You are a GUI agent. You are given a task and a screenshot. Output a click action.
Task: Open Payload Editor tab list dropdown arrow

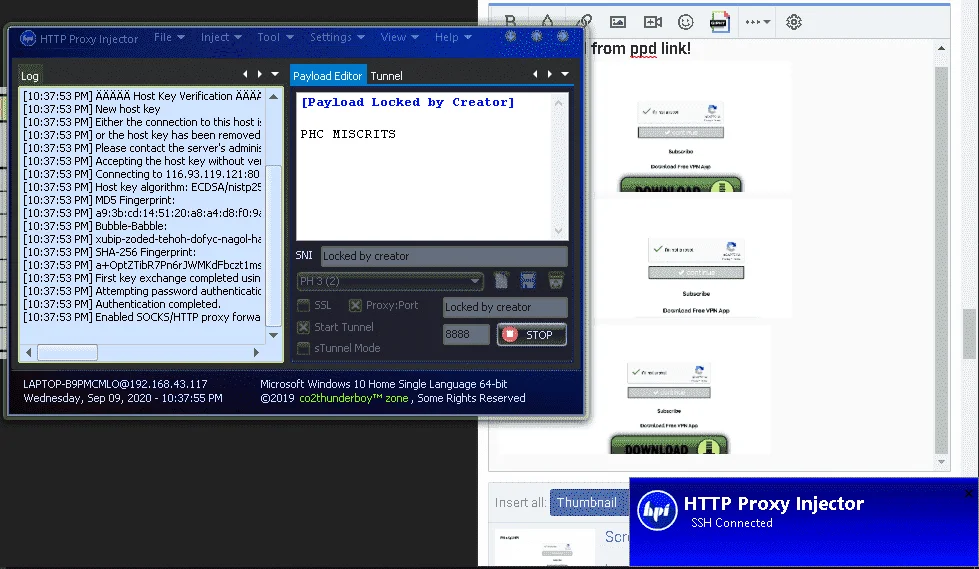pyautogui.click(x=565, y=74)
